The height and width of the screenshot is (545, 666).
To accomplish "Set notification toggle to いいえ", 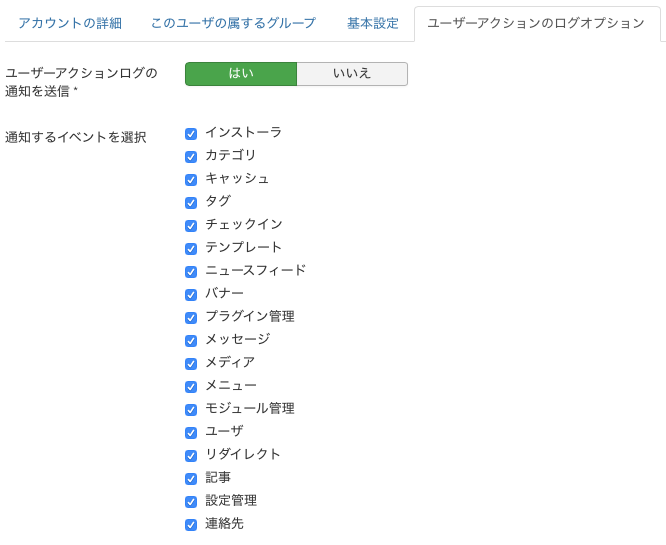I will pyautogui.click(x=352, y=74).
